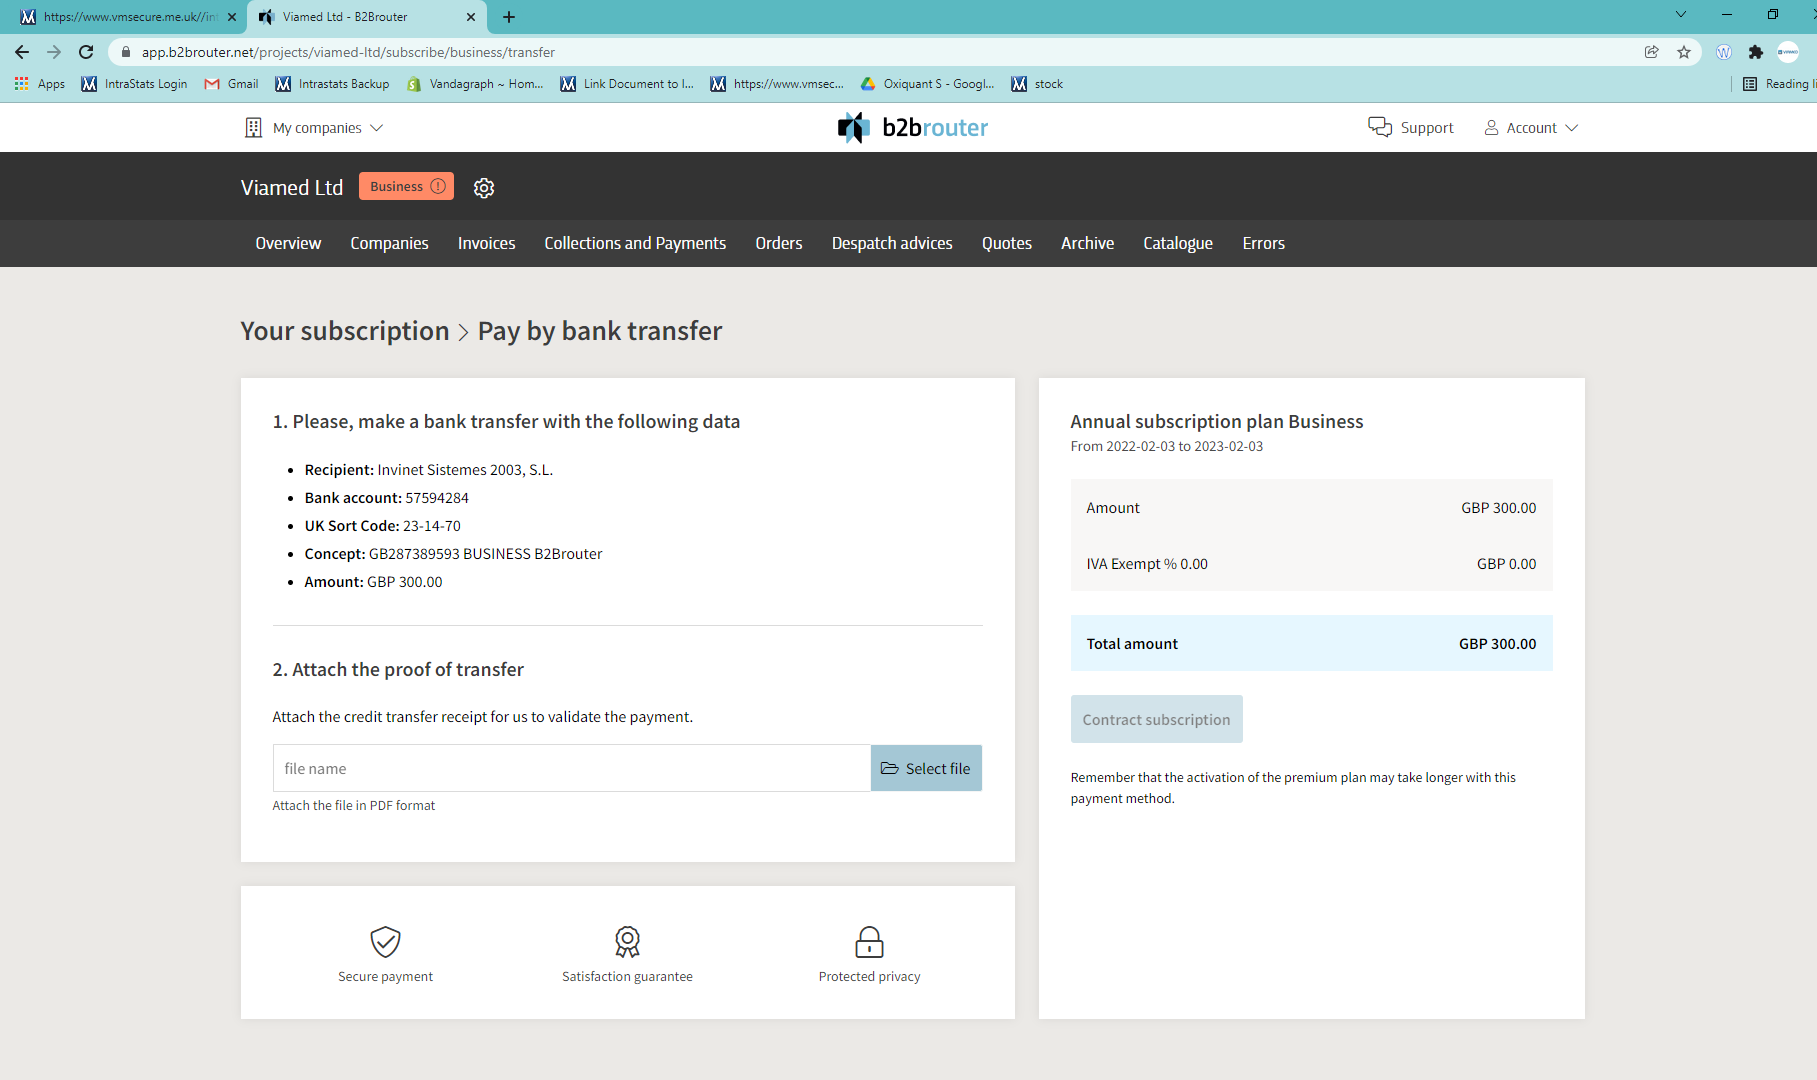
Task: Click the Your subscription breadcrumb link
Action: point(345,331)
